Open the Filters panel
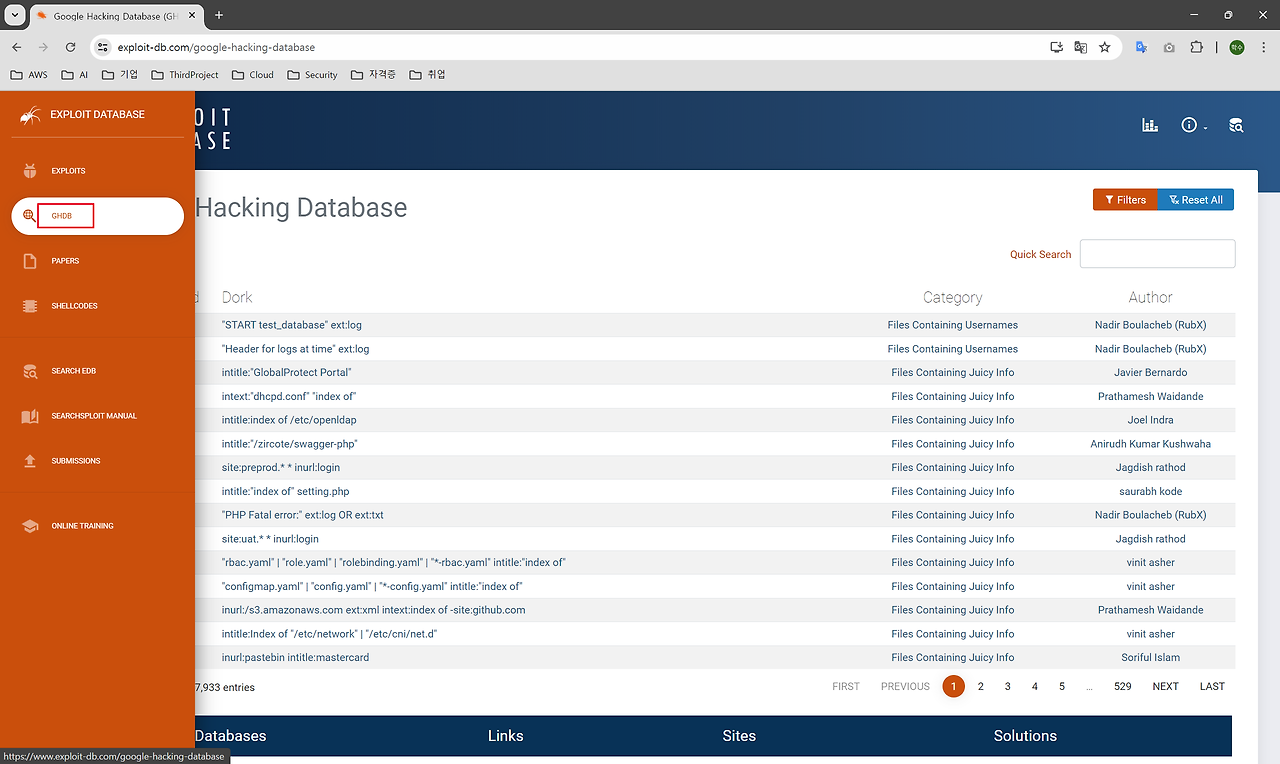The image size is (1280, 764). point(1125,200)
